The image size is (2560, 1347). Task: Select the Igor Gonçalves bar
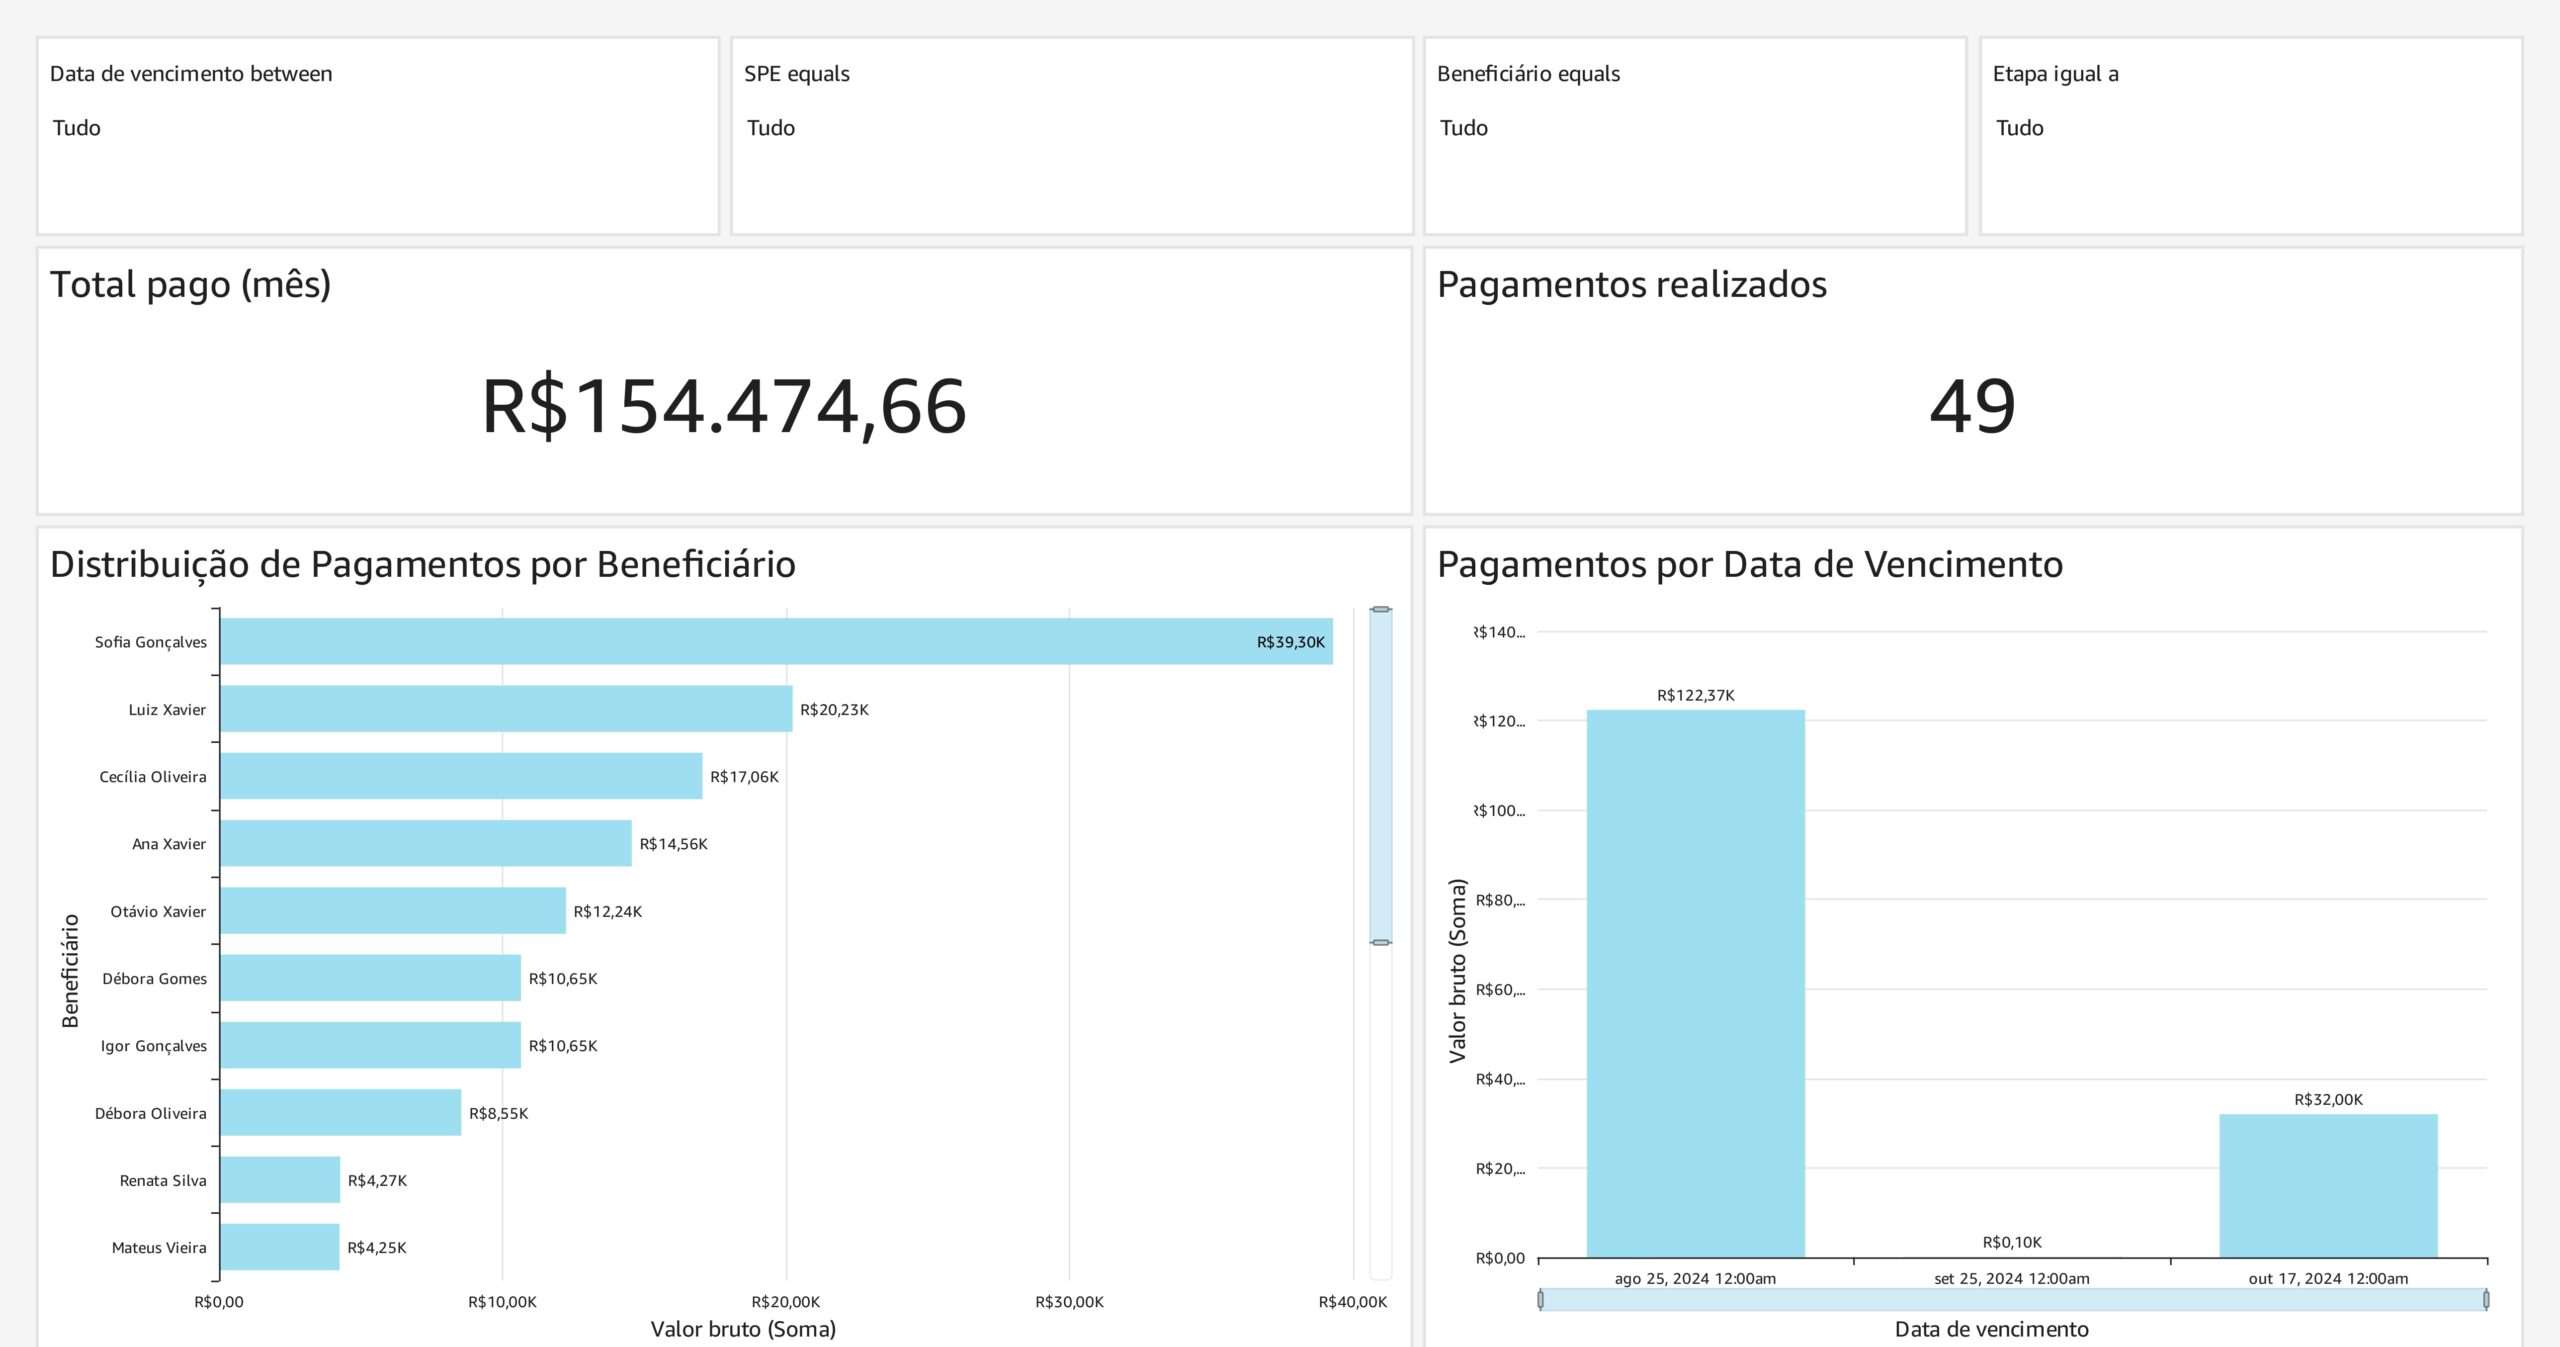pyautogui.click(x=370, y=1045)
